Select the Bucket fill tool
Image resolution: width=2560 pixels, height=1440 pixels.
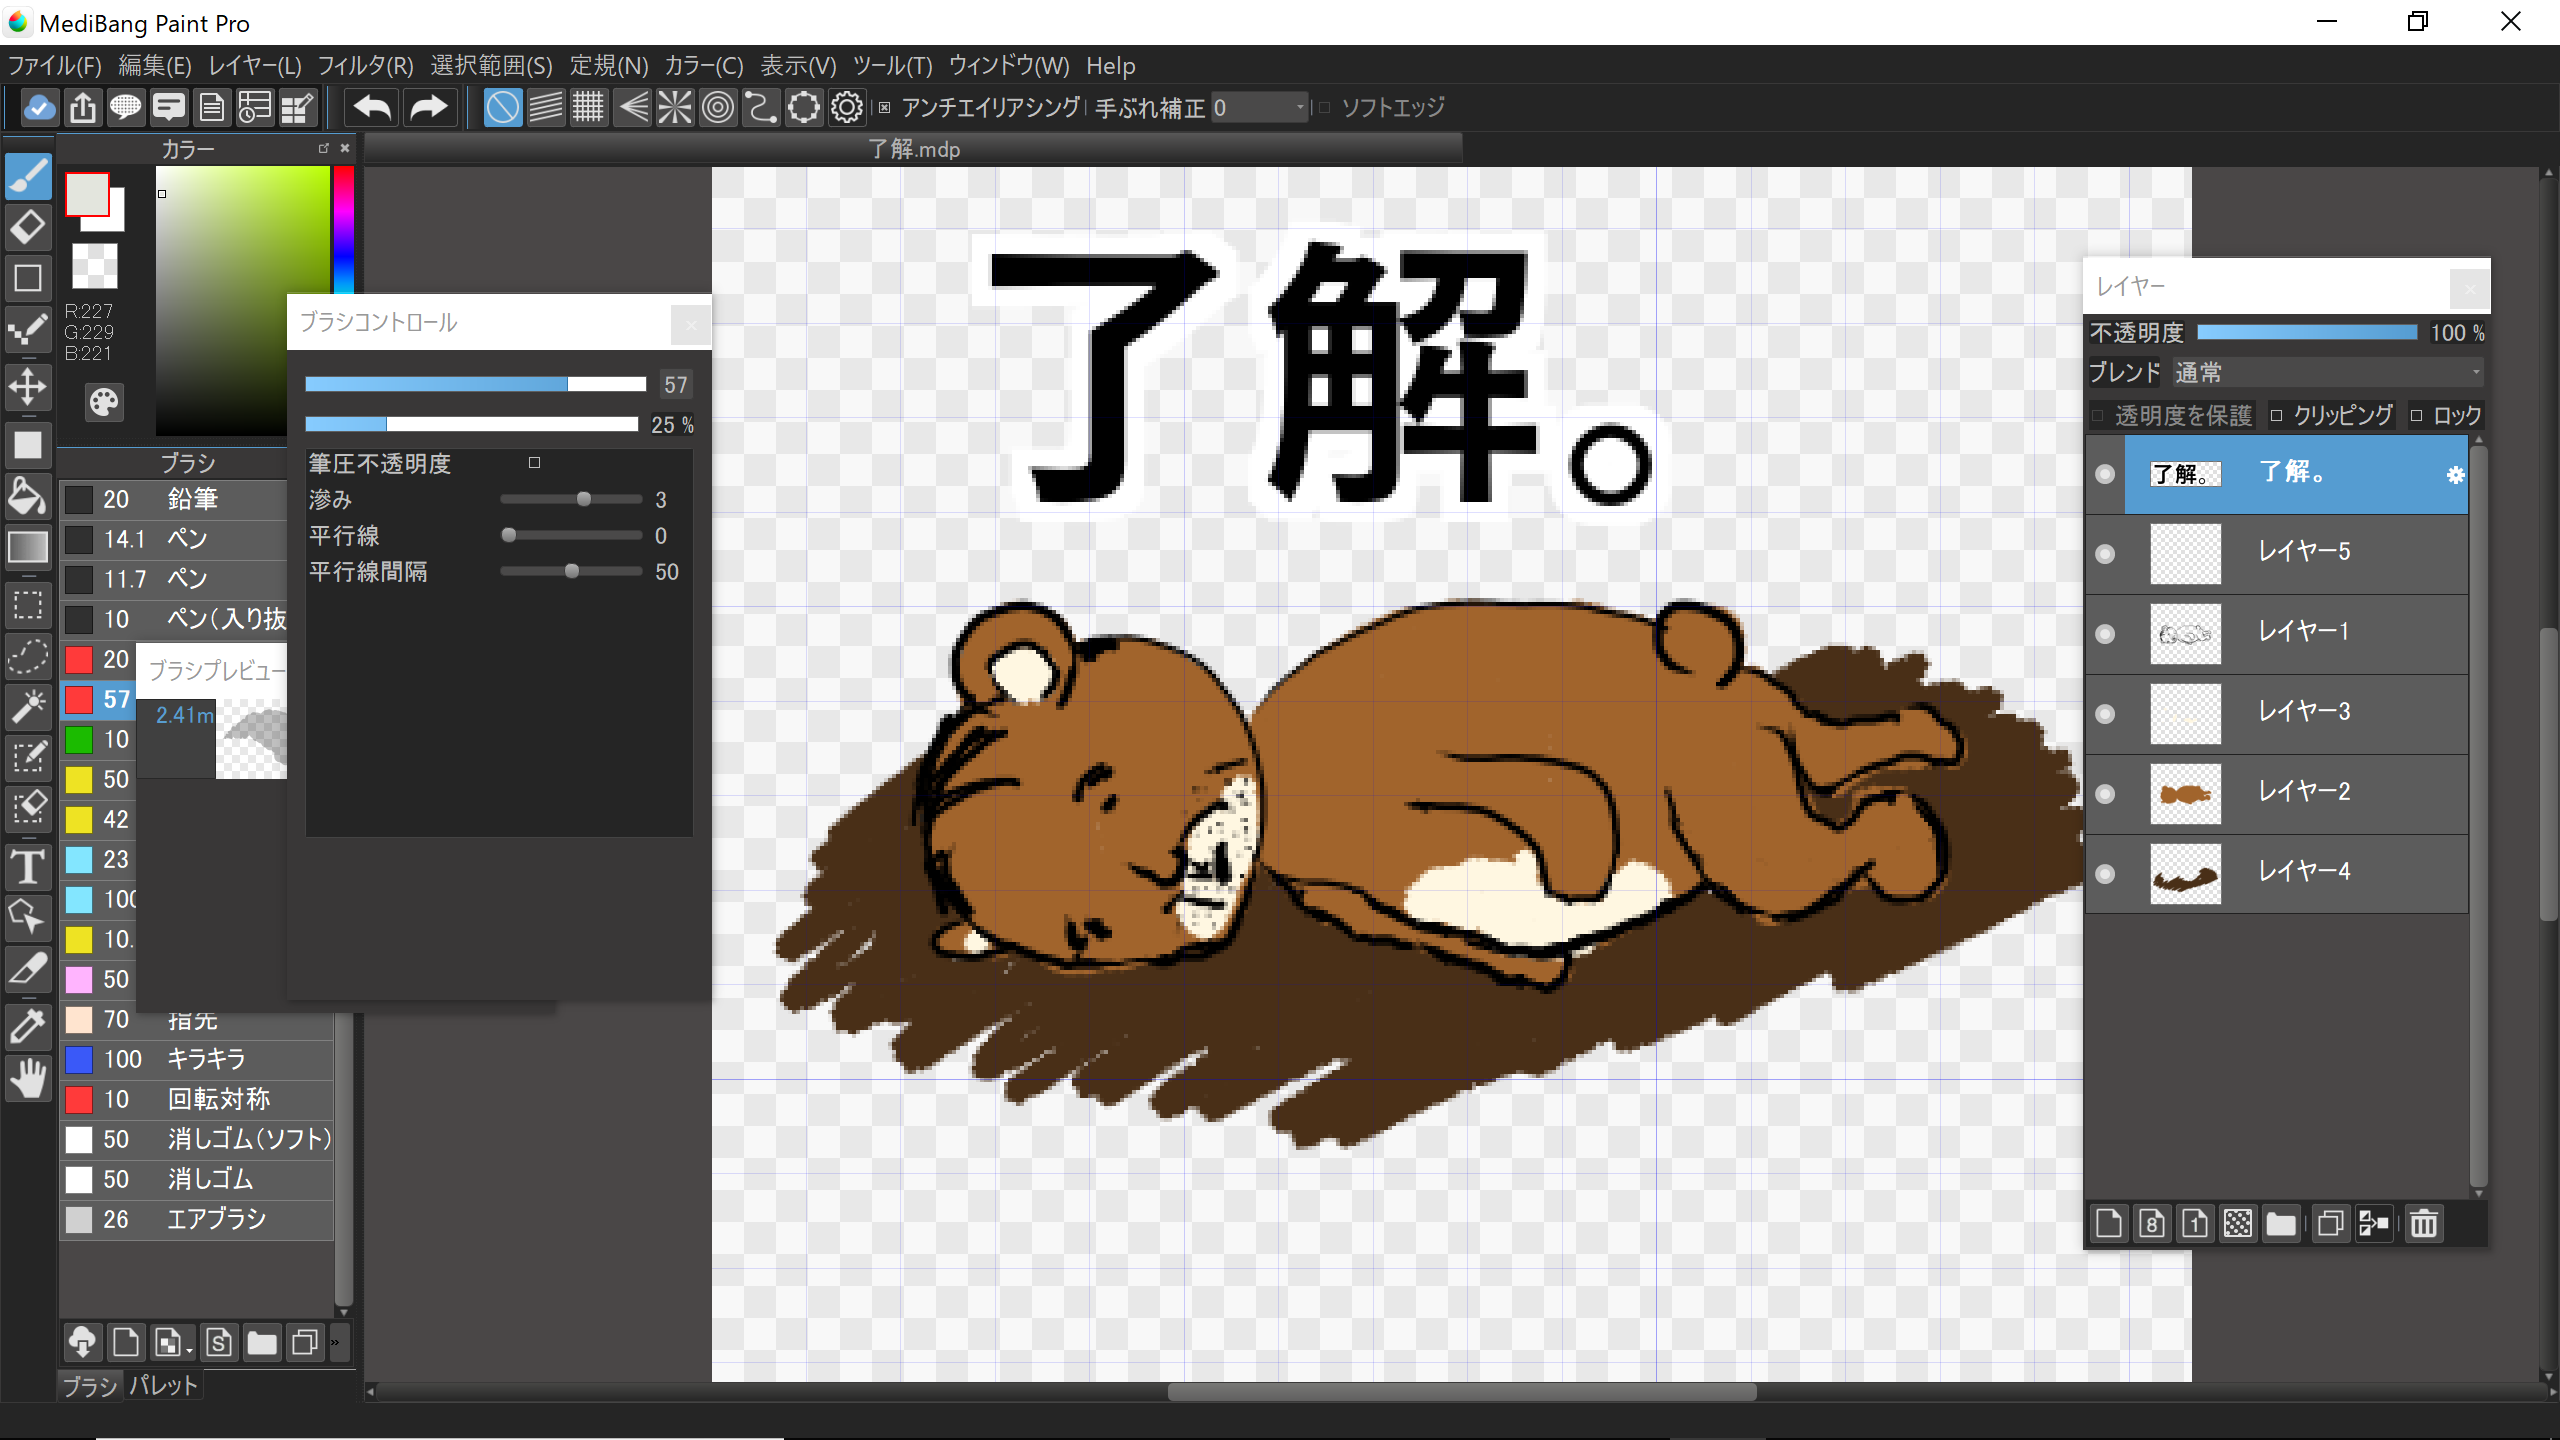point(28,497)
